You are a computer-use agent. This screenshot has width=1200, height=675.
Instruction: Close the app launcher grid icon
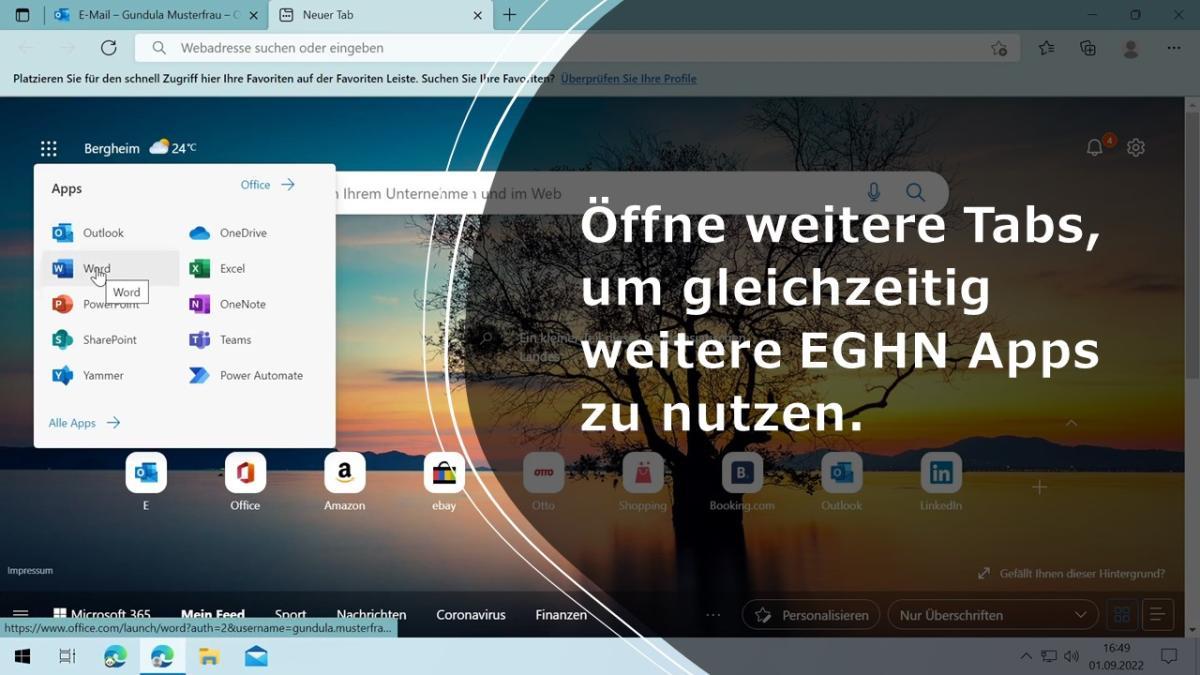click(x=48, y=149)
